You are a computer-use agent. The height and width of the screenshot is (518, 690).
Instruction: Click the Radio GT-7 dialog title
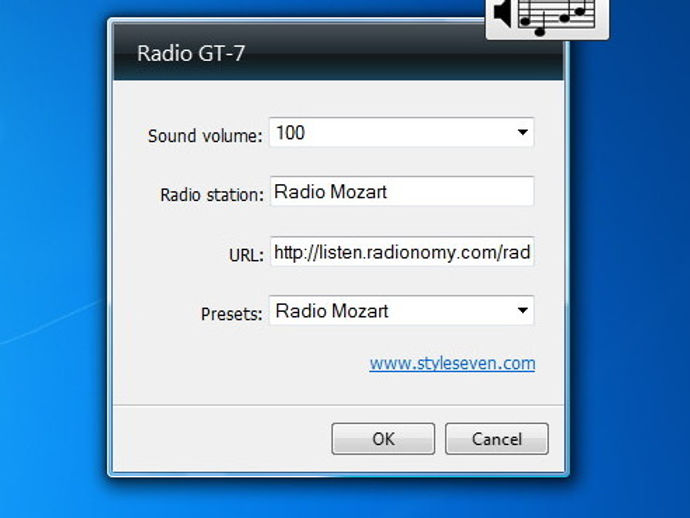coord(191,53)
